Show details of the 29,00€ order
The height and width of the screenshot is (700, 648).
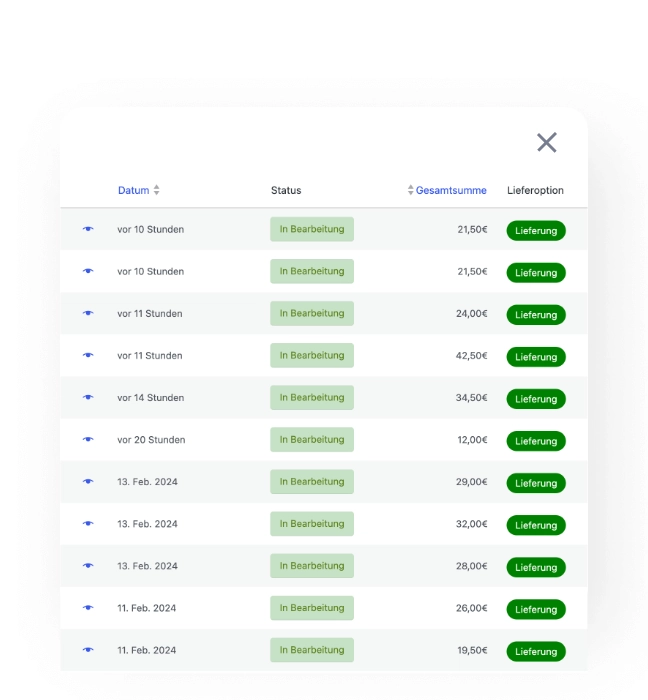point(88,481)
